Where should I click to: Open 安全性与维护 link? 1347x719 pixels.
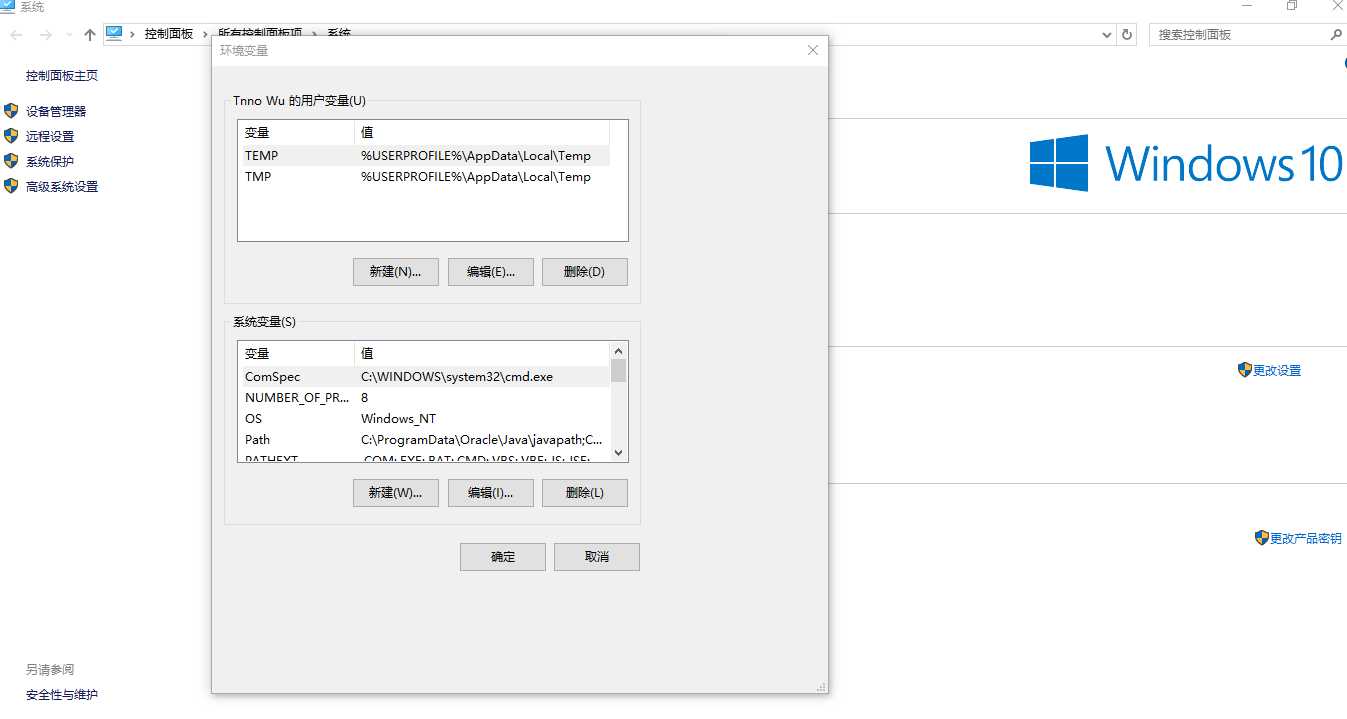(x=62, y=694)
